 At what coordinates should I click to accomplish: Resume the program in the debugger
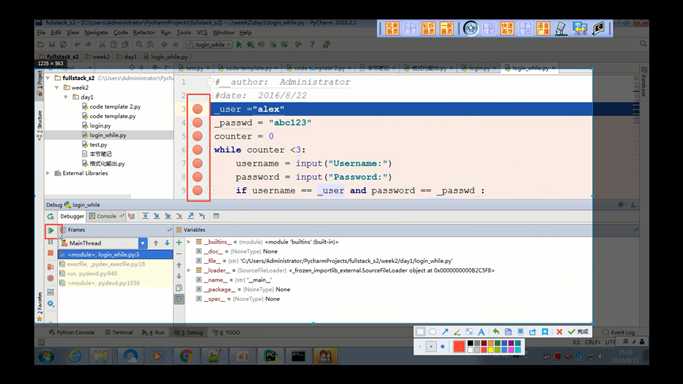(x=51, y=230)
